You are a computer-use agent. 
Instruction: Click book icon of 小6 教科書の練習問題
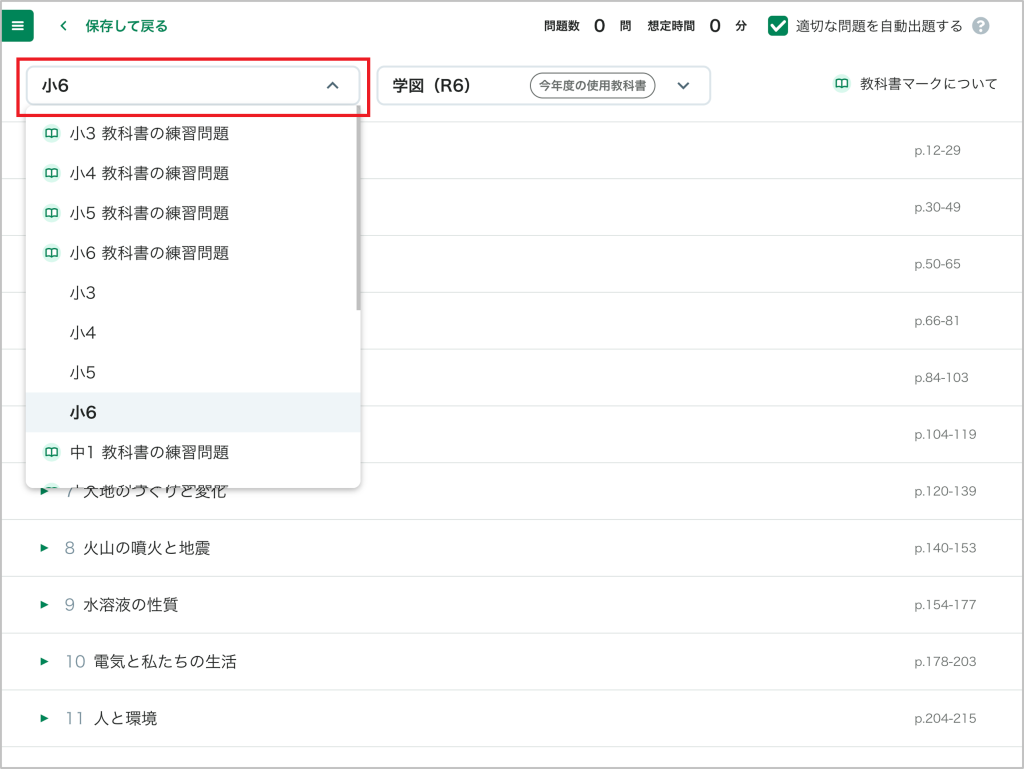52,253
